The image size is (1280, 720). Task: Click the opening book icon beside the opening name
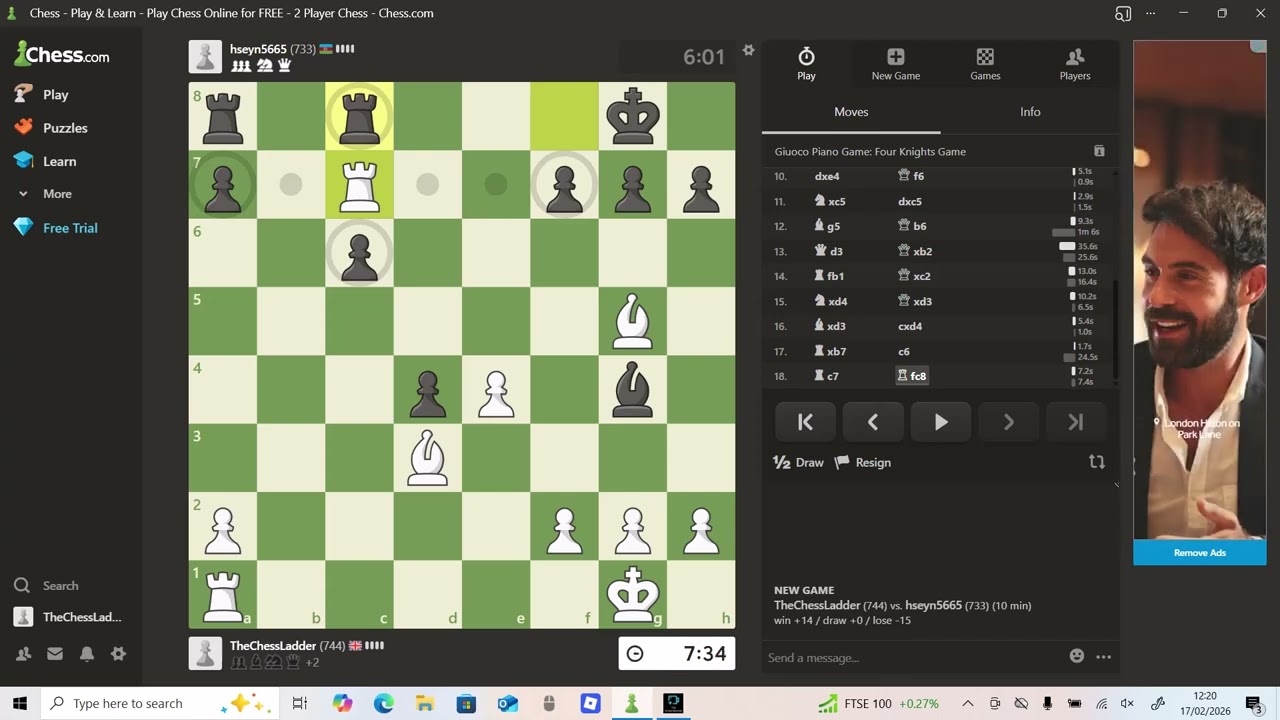(1099, 151)
